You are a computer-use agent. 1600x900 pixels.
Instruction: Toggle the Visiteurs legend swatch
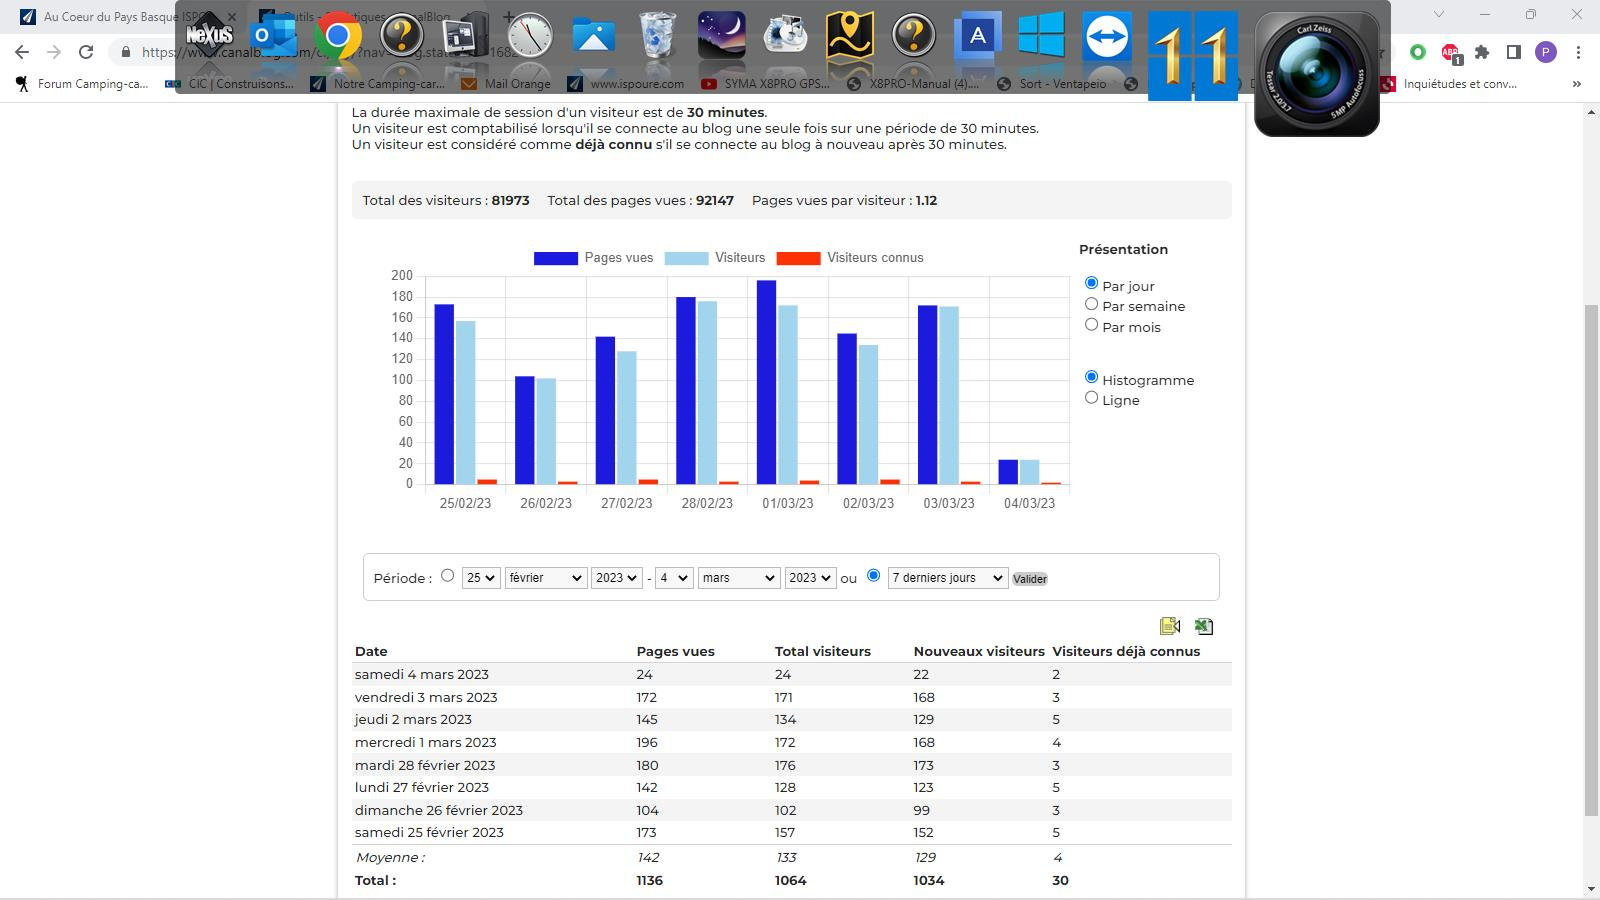pyautogui.click(x=686, y=258)
